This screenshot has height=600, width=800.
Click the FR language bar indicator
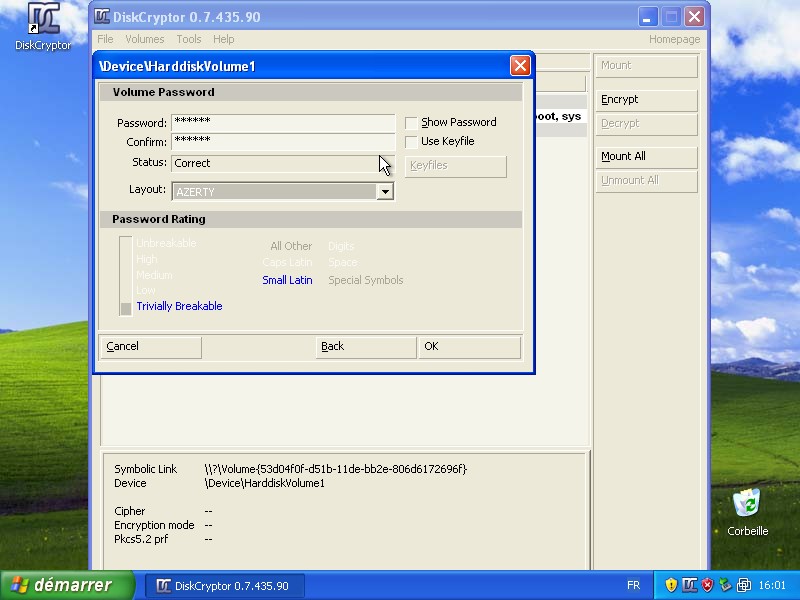(x=633, y=585)
